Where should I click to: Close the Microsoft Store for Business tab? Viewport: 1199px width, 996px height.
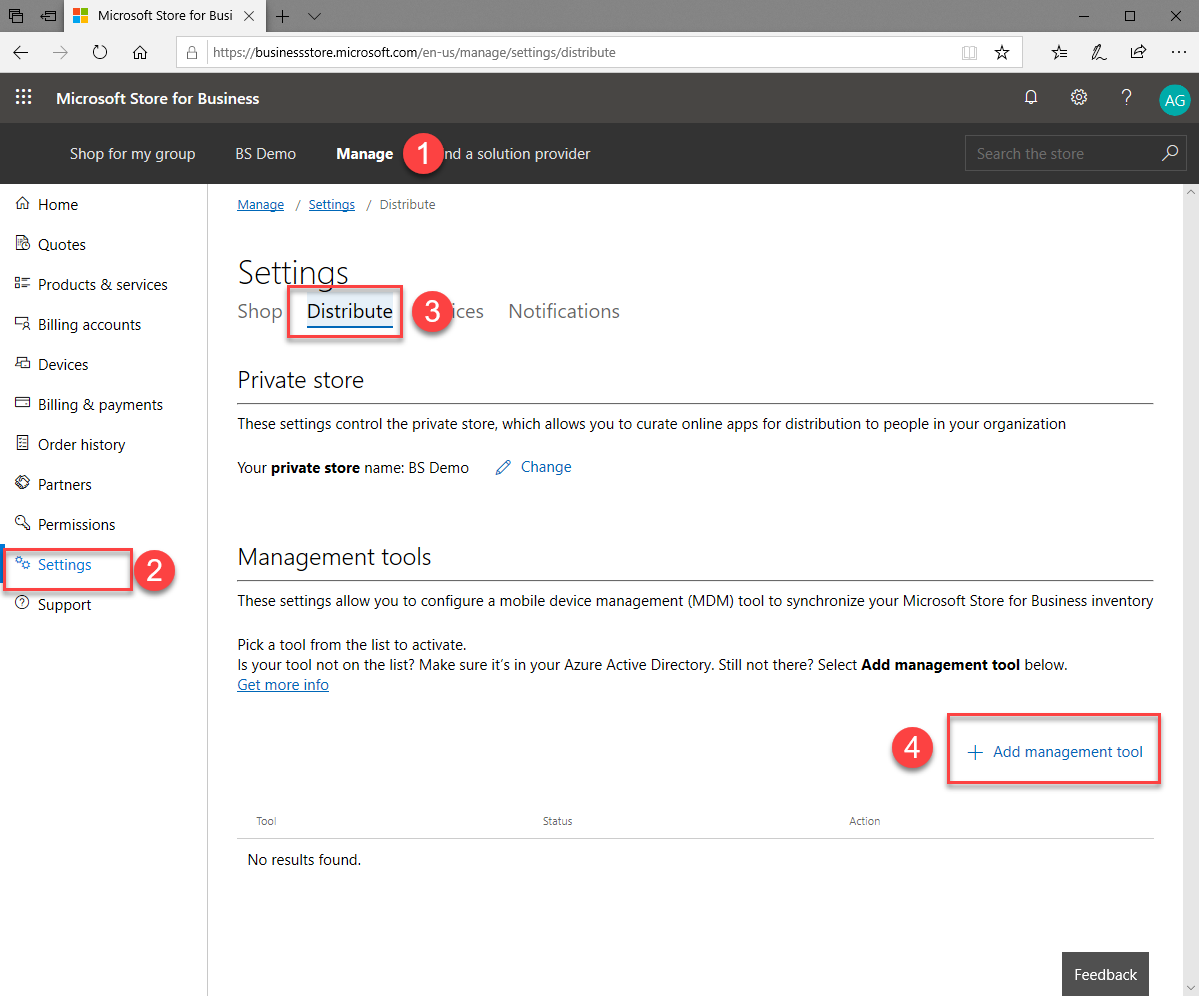(249, 16)
